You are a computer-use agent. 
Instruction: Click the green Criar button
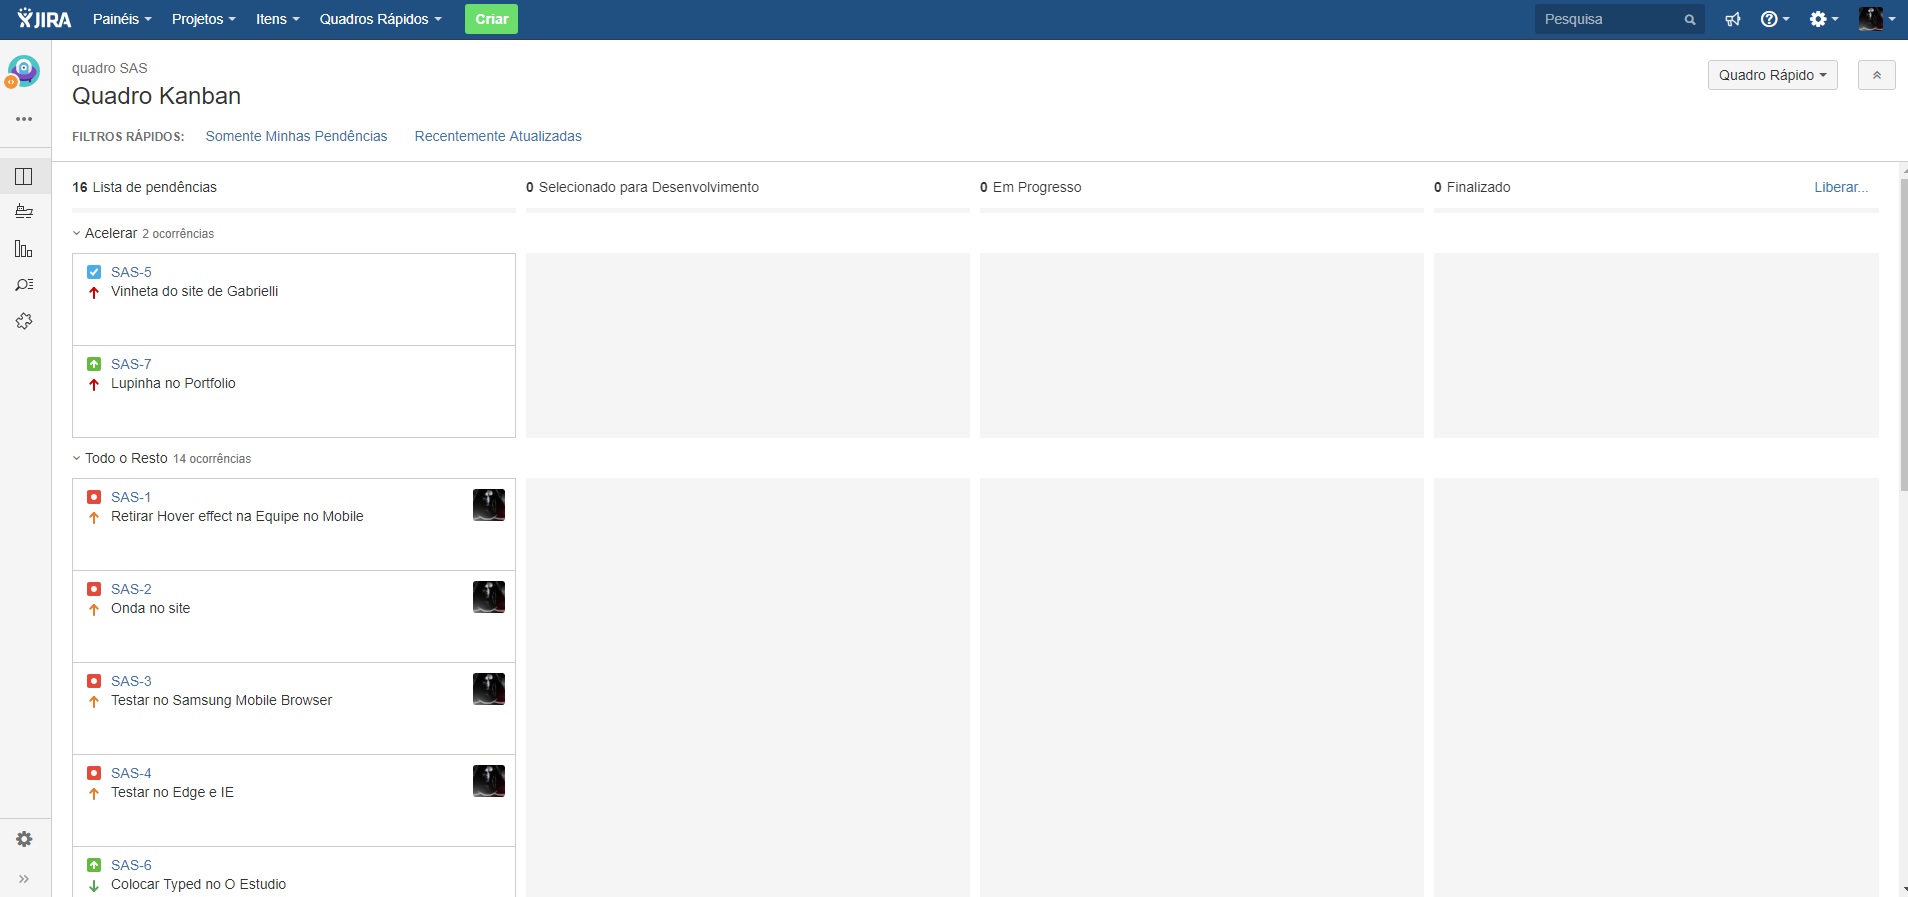(491, 19)
